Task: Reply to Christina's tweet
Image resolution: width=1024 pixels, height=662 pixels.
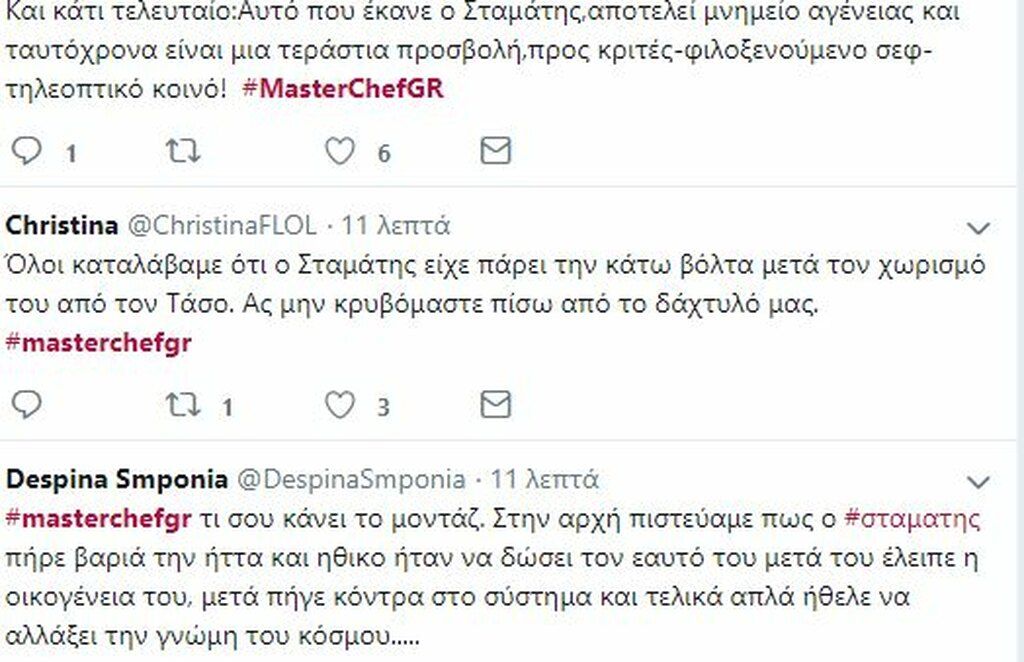Action: click(x=27, y=405)
